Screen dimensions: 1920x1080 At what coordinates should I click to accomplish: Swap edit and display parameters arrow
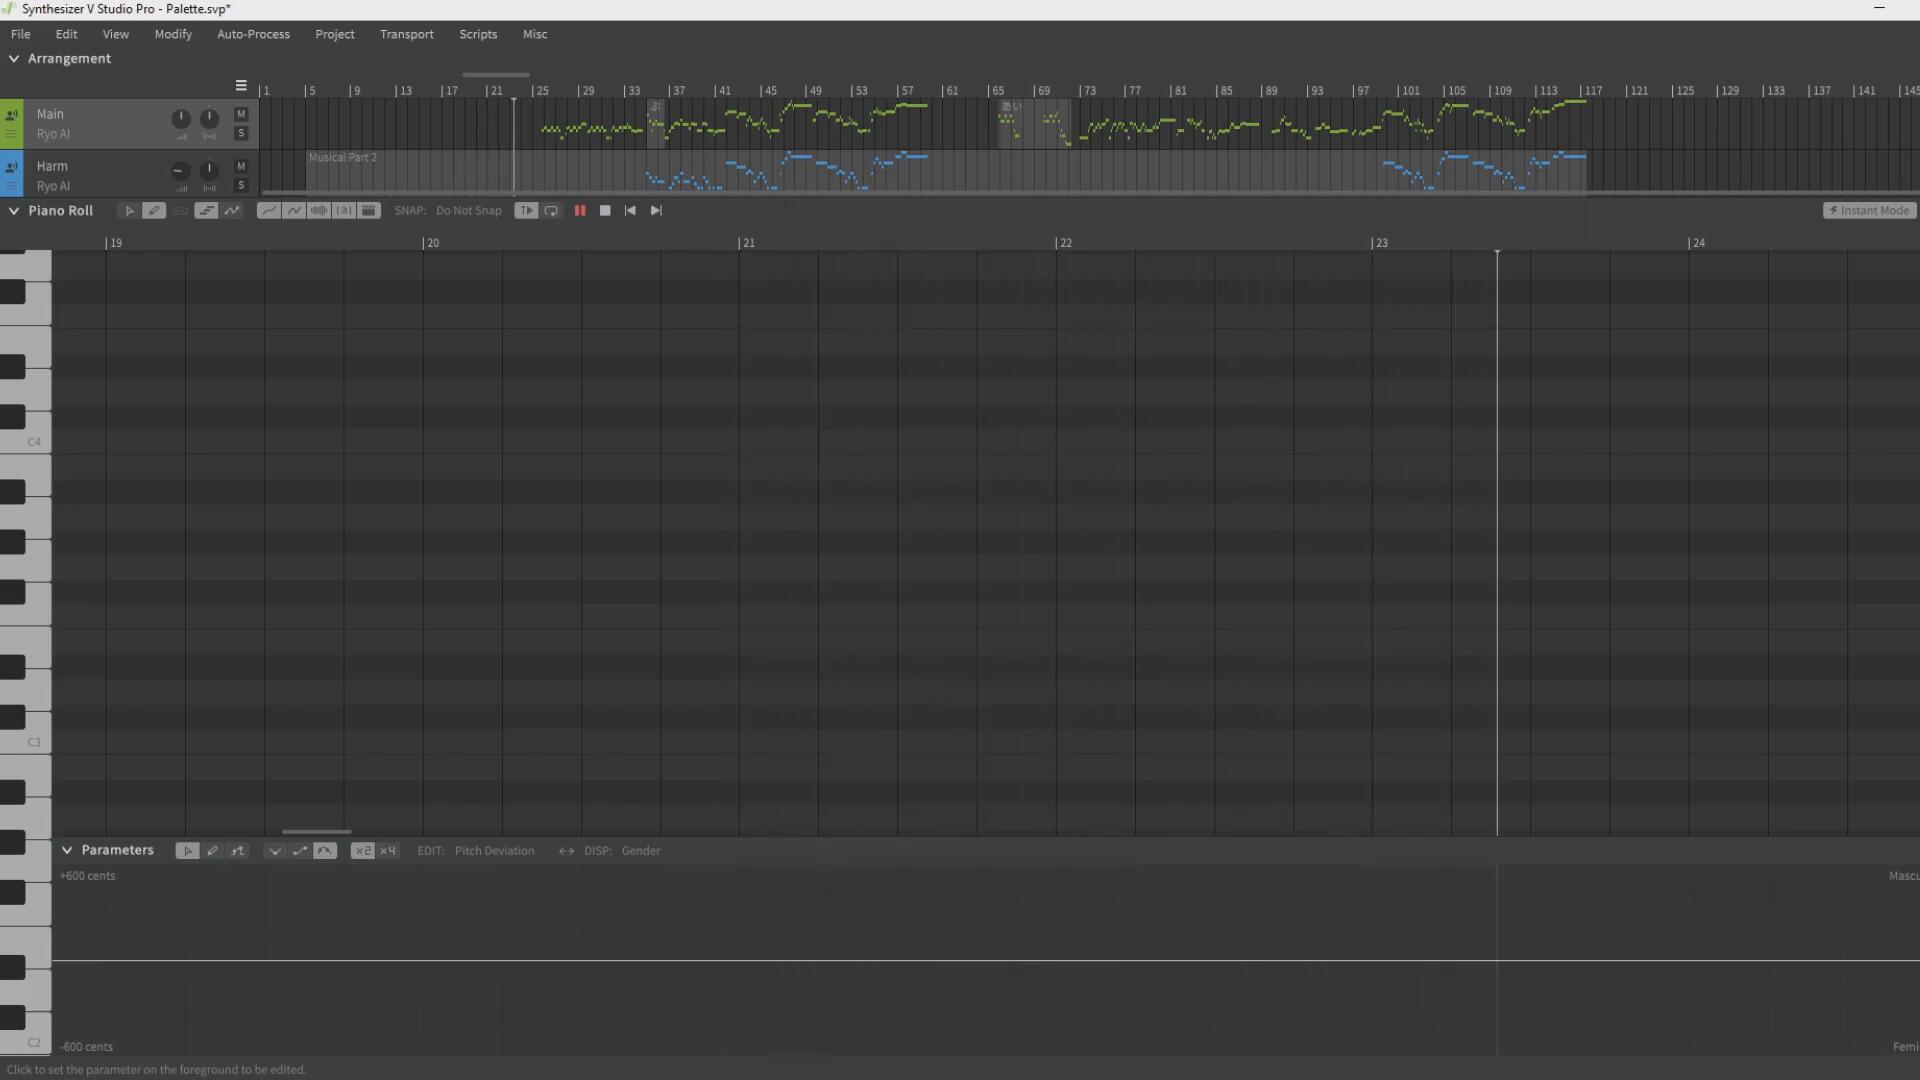click(x=566, y=851)
